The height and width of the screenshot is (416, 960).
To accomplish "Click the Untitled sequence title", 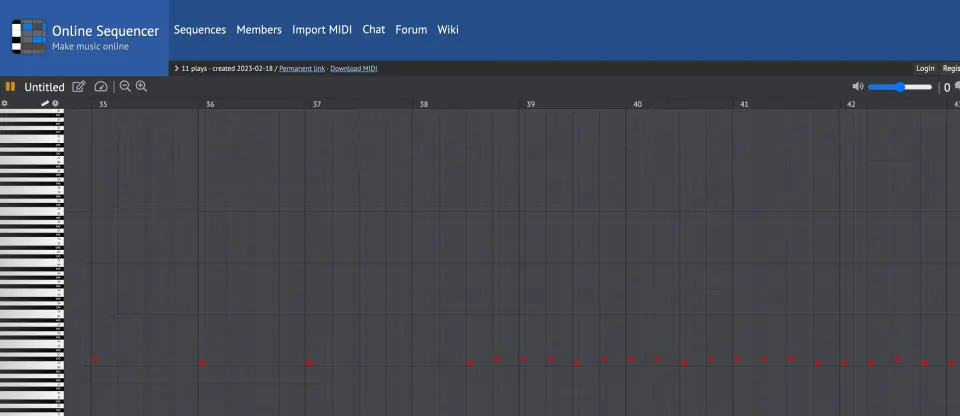I will coord(44,87).
